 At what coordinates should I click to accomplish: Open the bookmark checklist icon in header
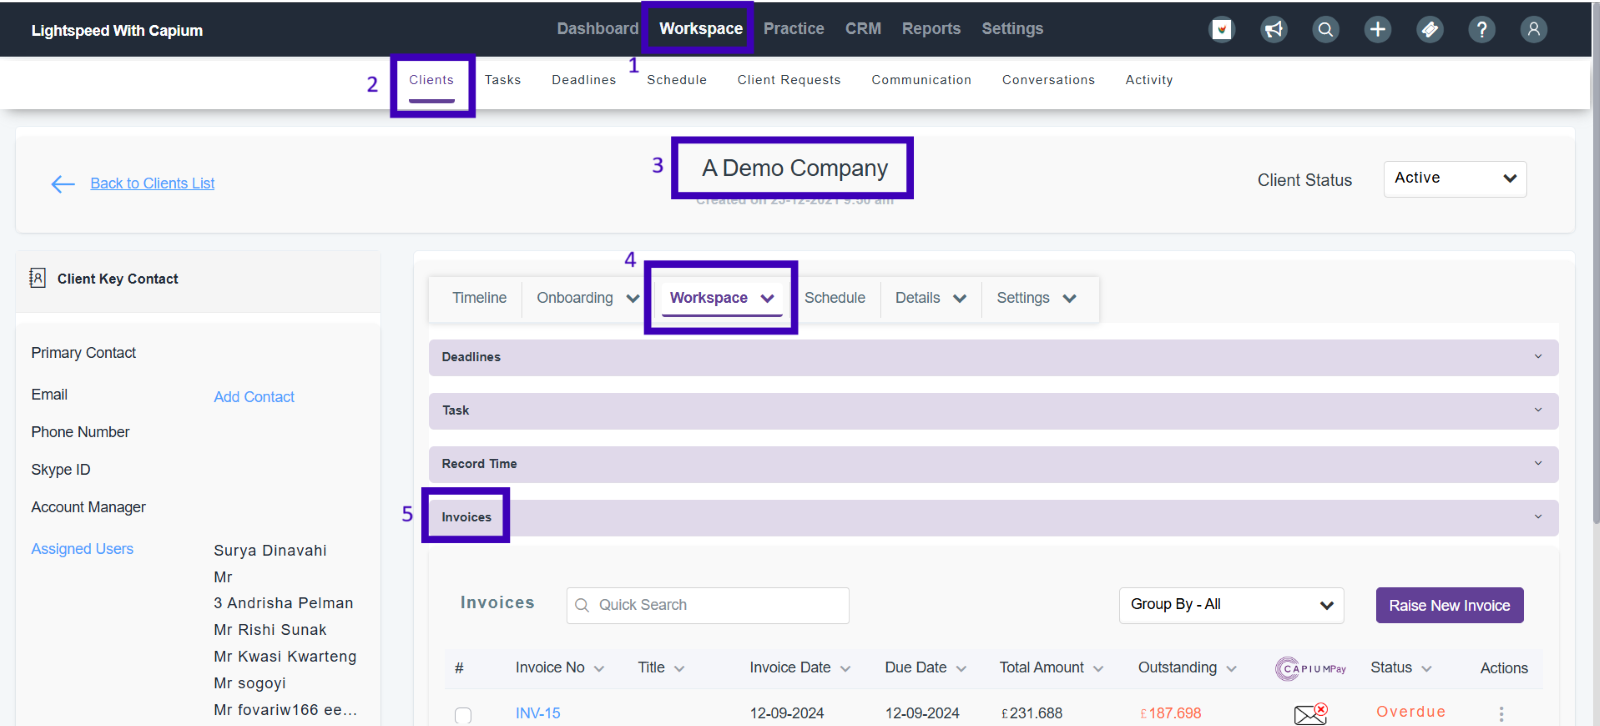point(1222,30)
